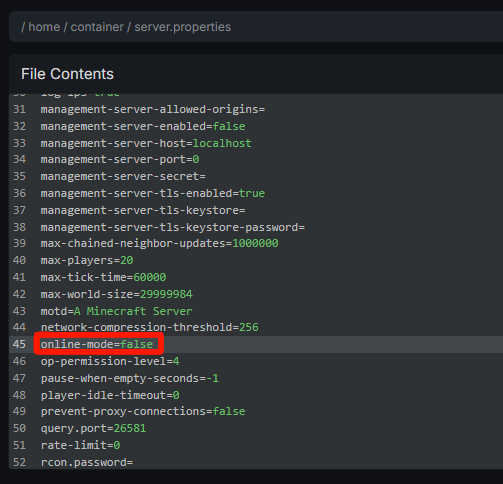503x484 pixels.
Task: Click the rate-limit=0 line
Action: pos(80,445)
